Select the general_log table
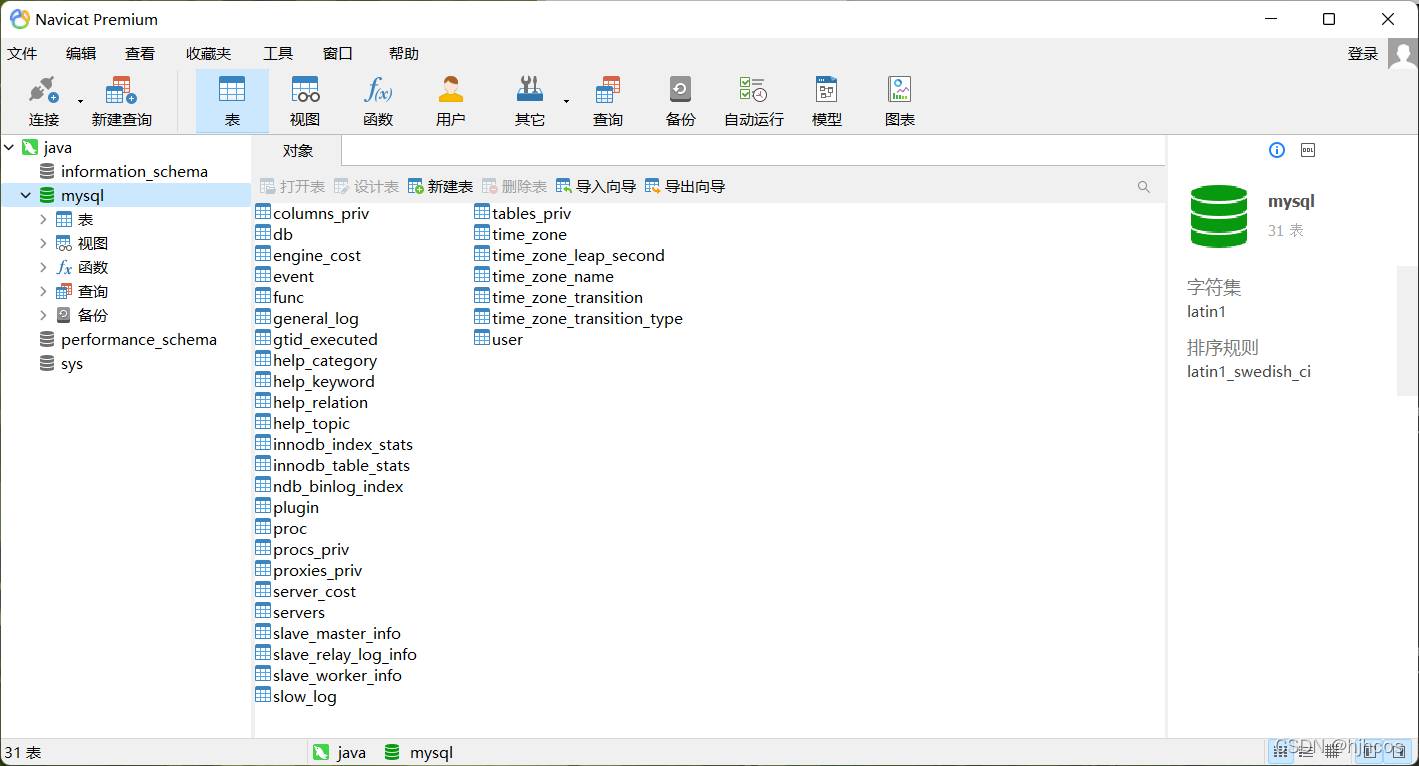Image resolution: width=1419 pixels, height=766 pixels. pyautogui.click(x=307, y=319)
